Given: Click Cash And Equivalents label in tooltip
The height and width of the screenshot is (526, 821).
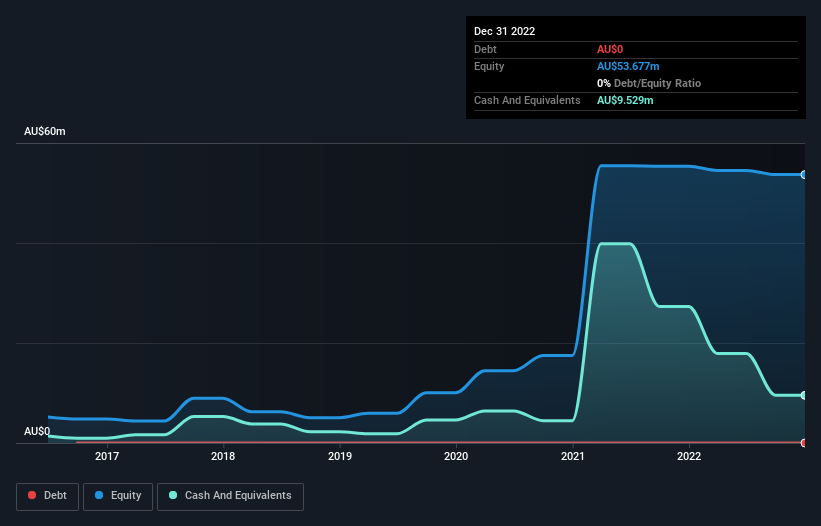Looking at the screenshot, I should (x=527, y=100).
